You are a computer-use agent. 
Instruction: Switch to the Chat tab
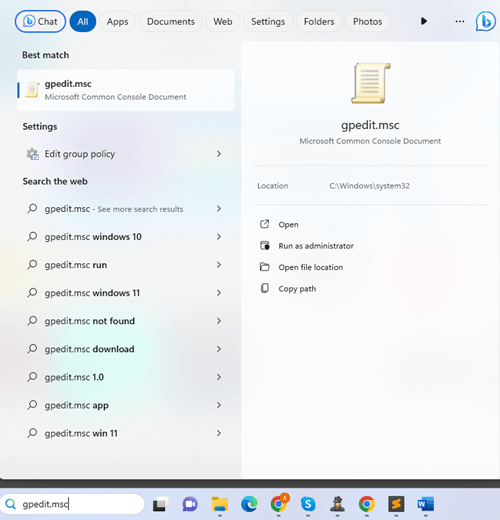point(40,21)
